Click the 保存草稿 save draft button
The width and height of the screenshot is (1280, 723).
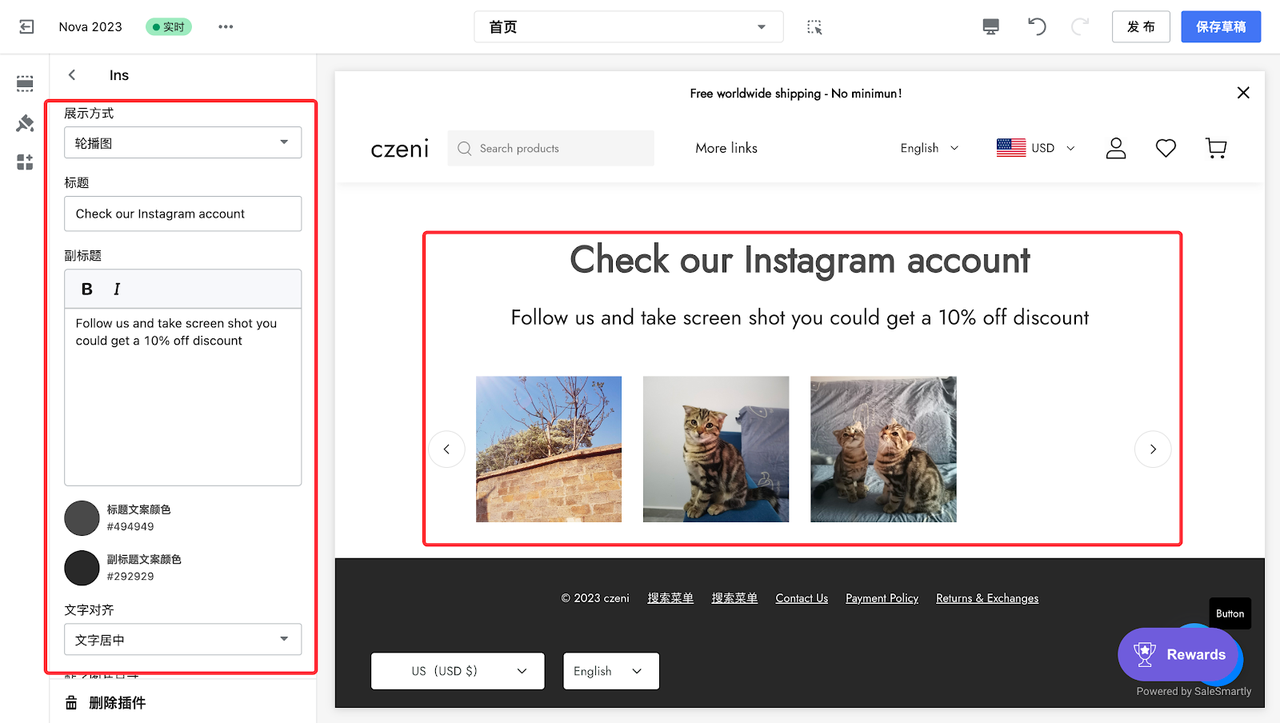(1221, 27)
